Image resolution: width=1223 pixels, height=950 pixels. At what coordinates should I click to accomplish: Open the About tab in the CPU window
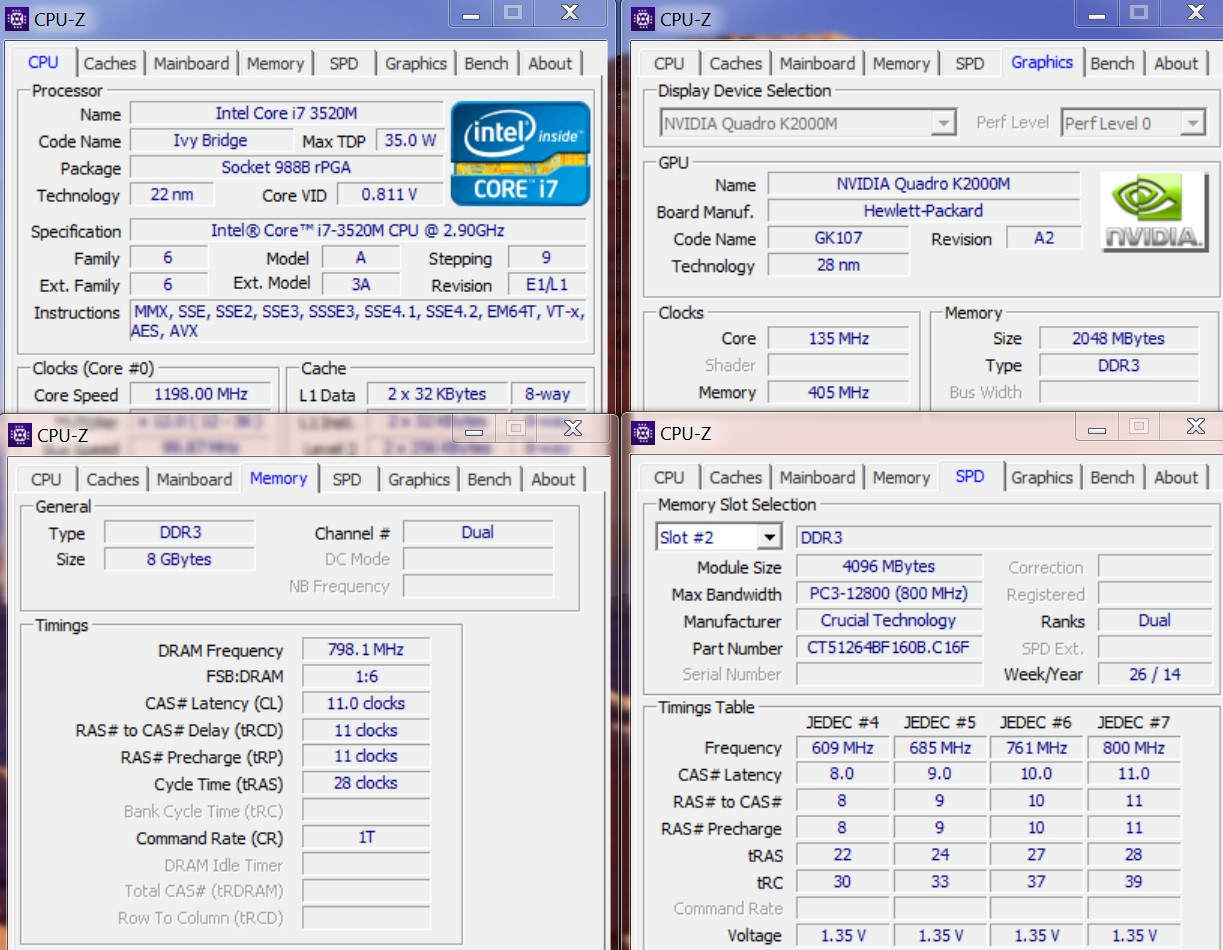(x=550, y=63)
